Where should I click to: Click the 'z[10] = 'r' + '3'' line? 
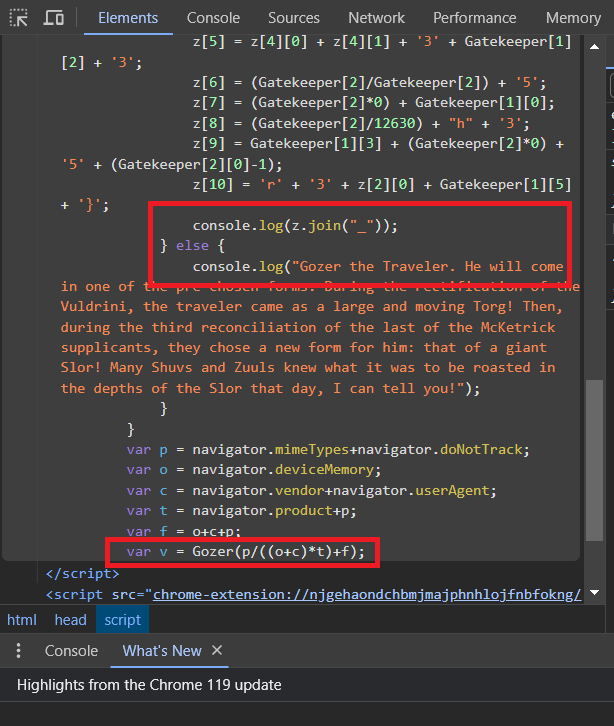point(382,184)
